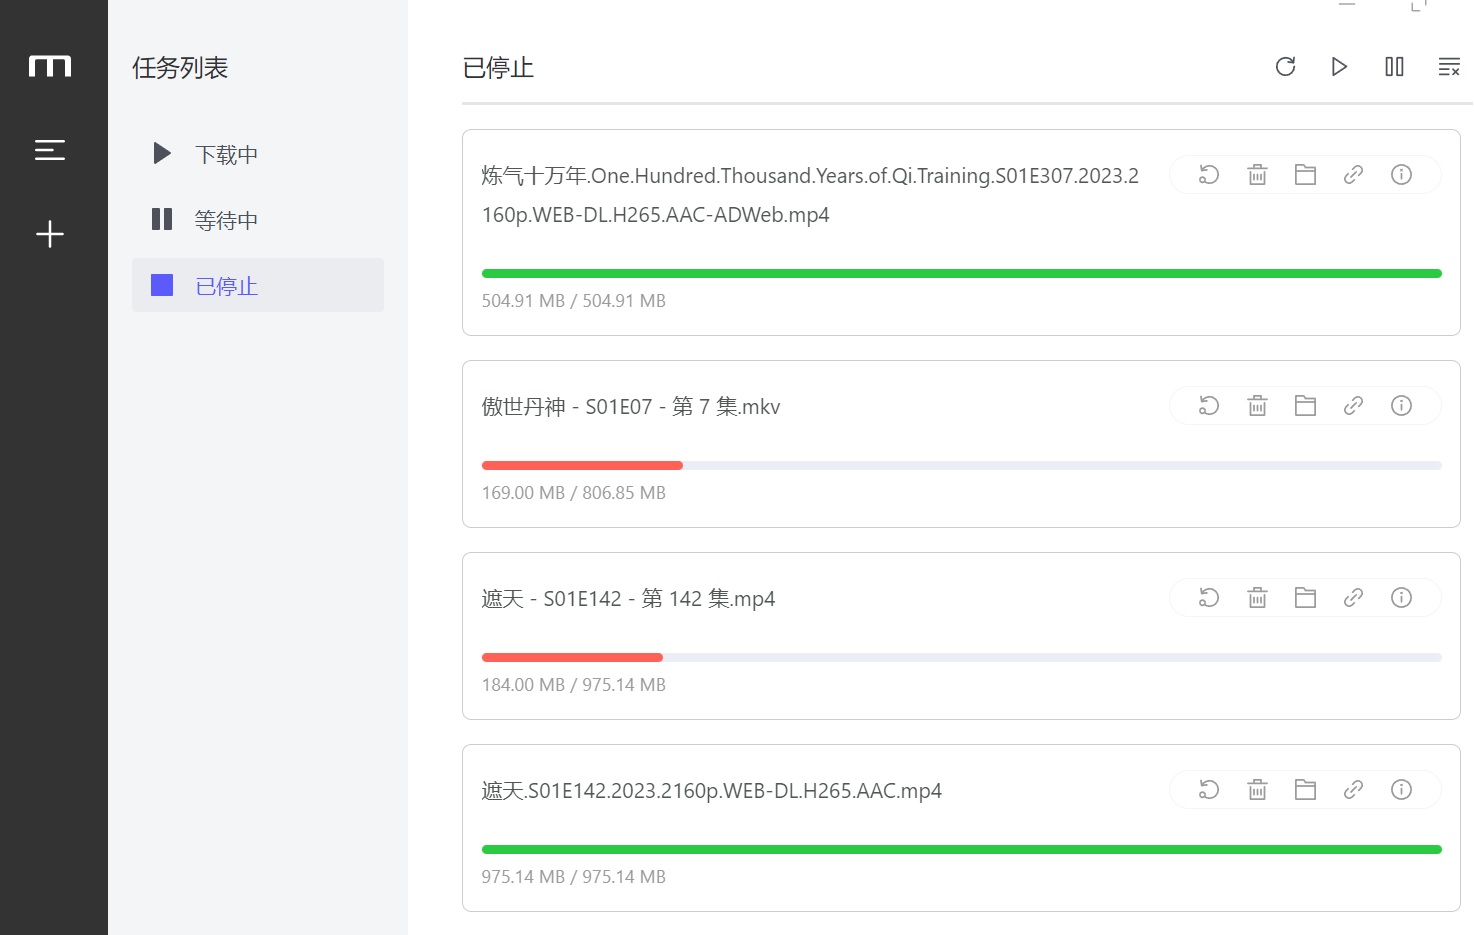
Task: Pause all tasks in the top toolbar
Action: (1394, 67)
